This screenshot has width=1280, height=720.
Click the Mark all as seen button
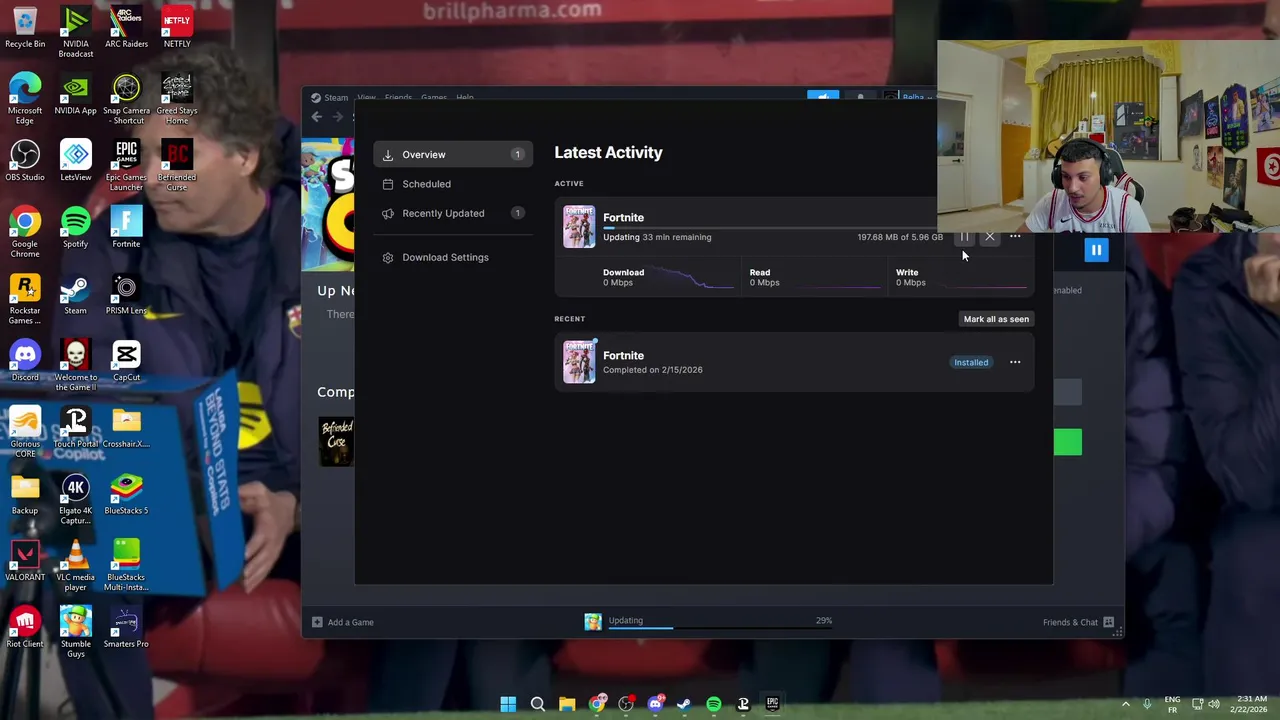tap(996, 319)
